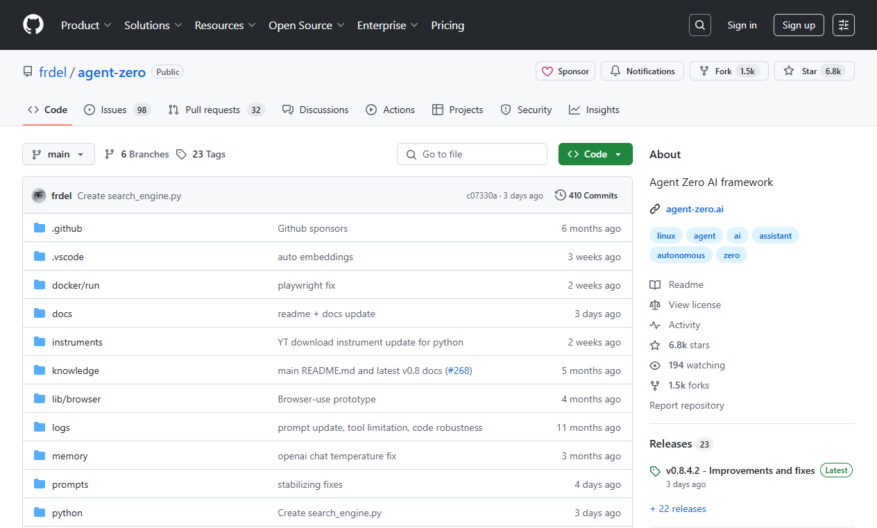The height and width of the screenshot is (528, 877).
Task: Open the Actions tab
Action: [x=390, y=110]
